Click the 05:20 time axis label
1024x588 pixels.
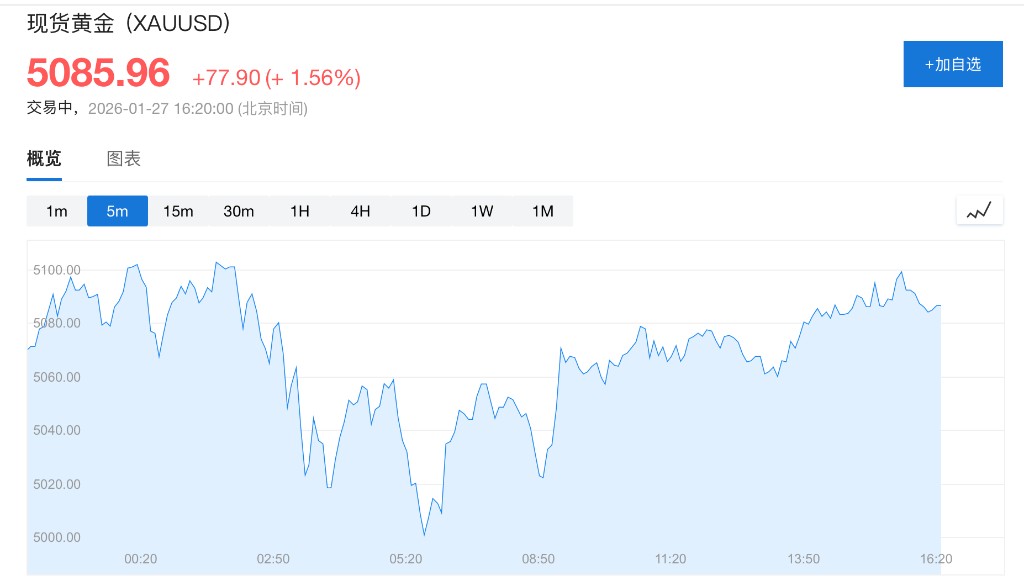tap(405, 559)
